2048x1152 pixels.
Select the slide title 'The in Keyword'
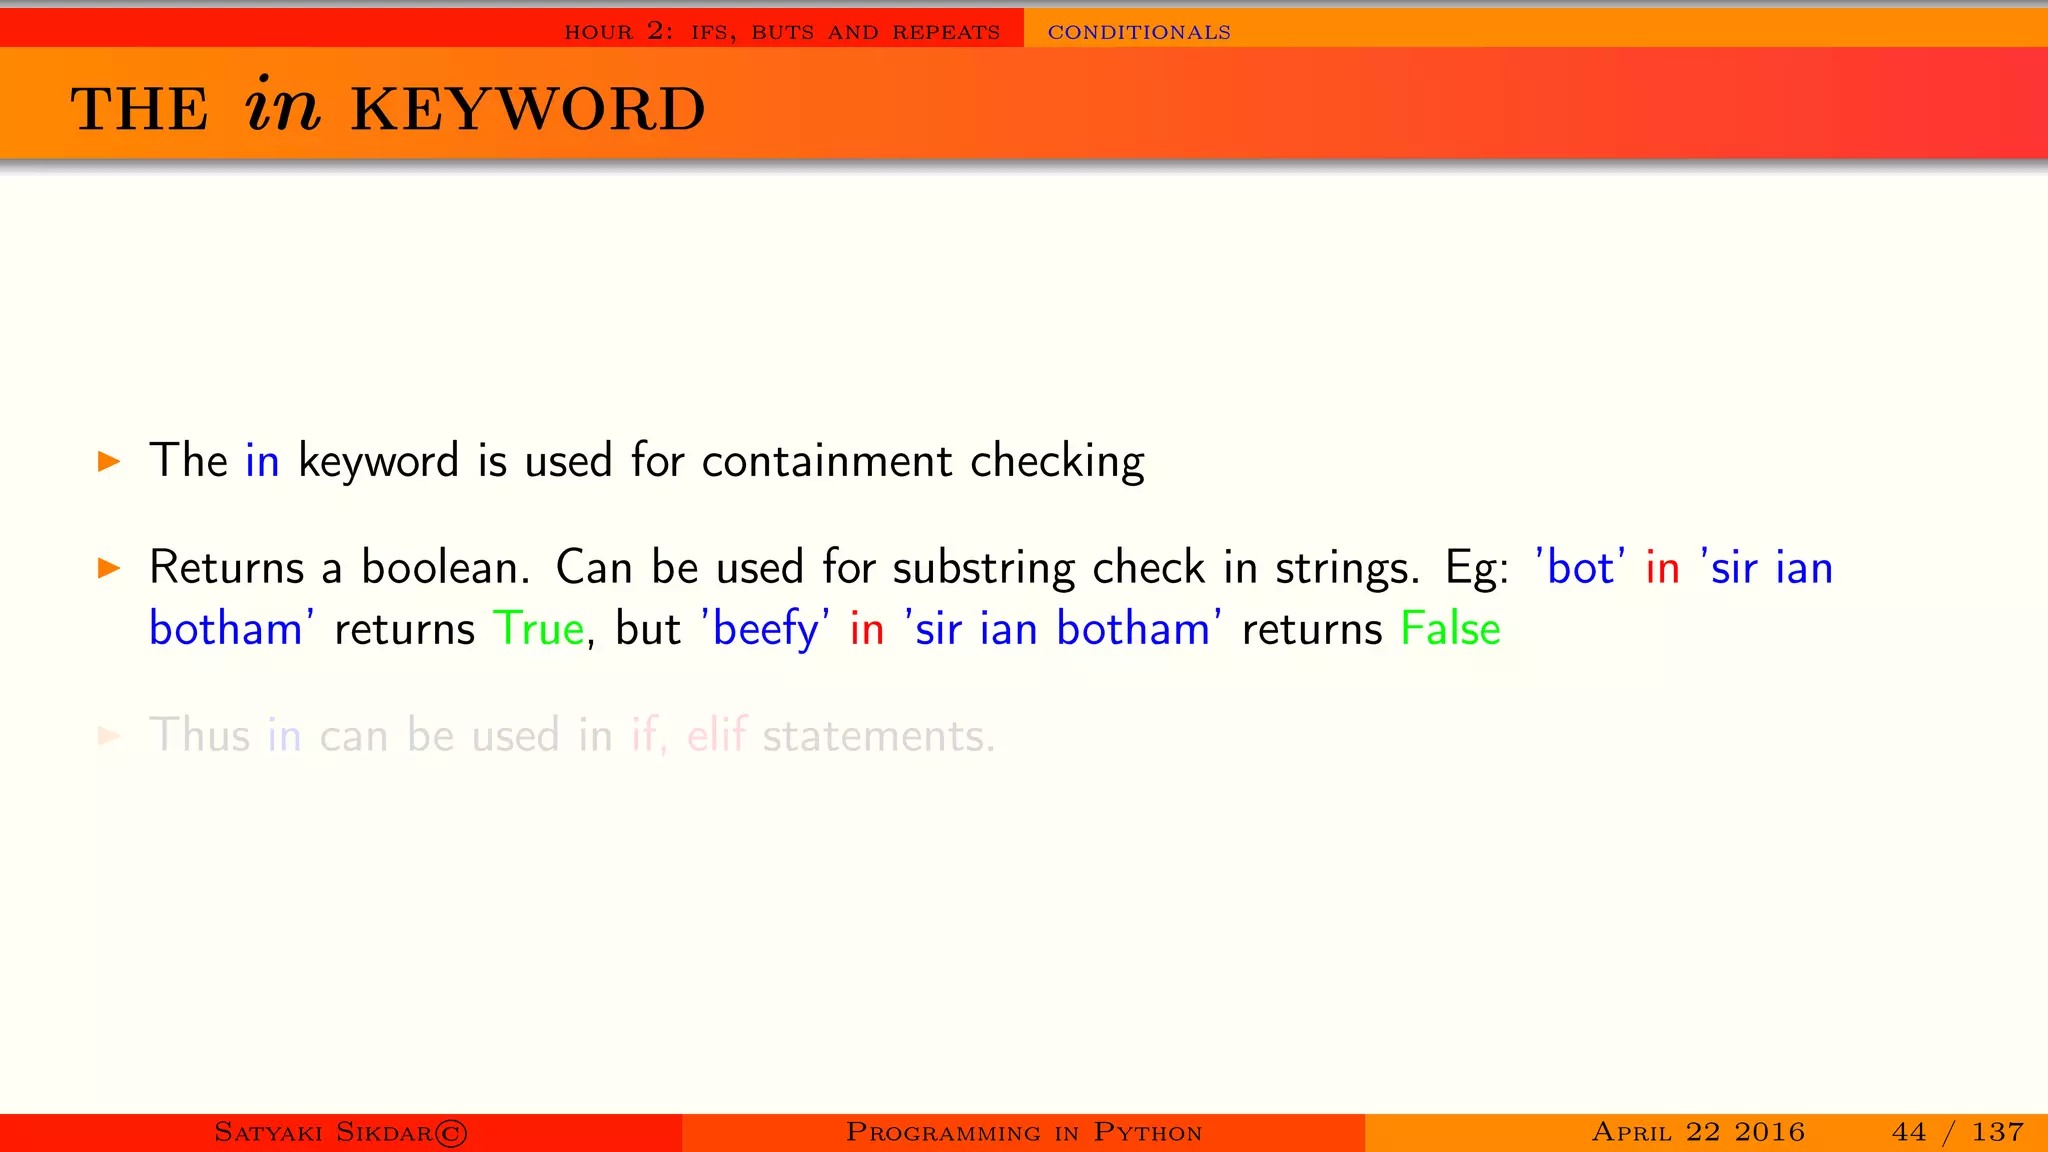click(x=388, y=106)
